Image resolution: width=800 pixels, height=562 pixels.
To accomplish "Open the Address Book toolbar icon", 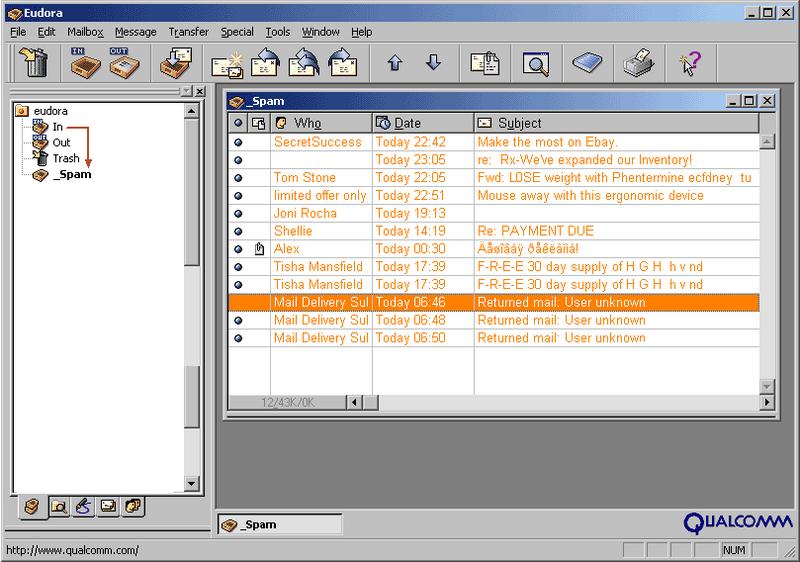I will pyautogui.click(x=587, y=63).
